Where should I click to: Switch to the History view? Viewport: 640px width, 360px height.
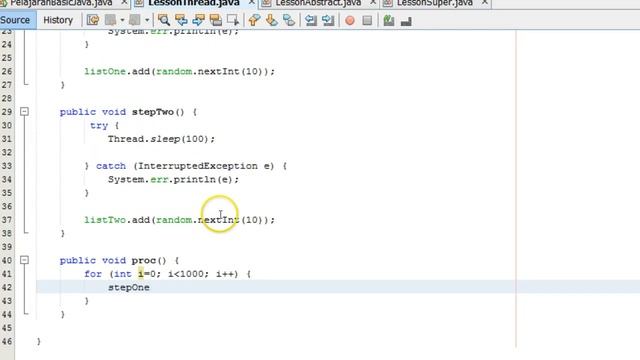click(58, 20)
